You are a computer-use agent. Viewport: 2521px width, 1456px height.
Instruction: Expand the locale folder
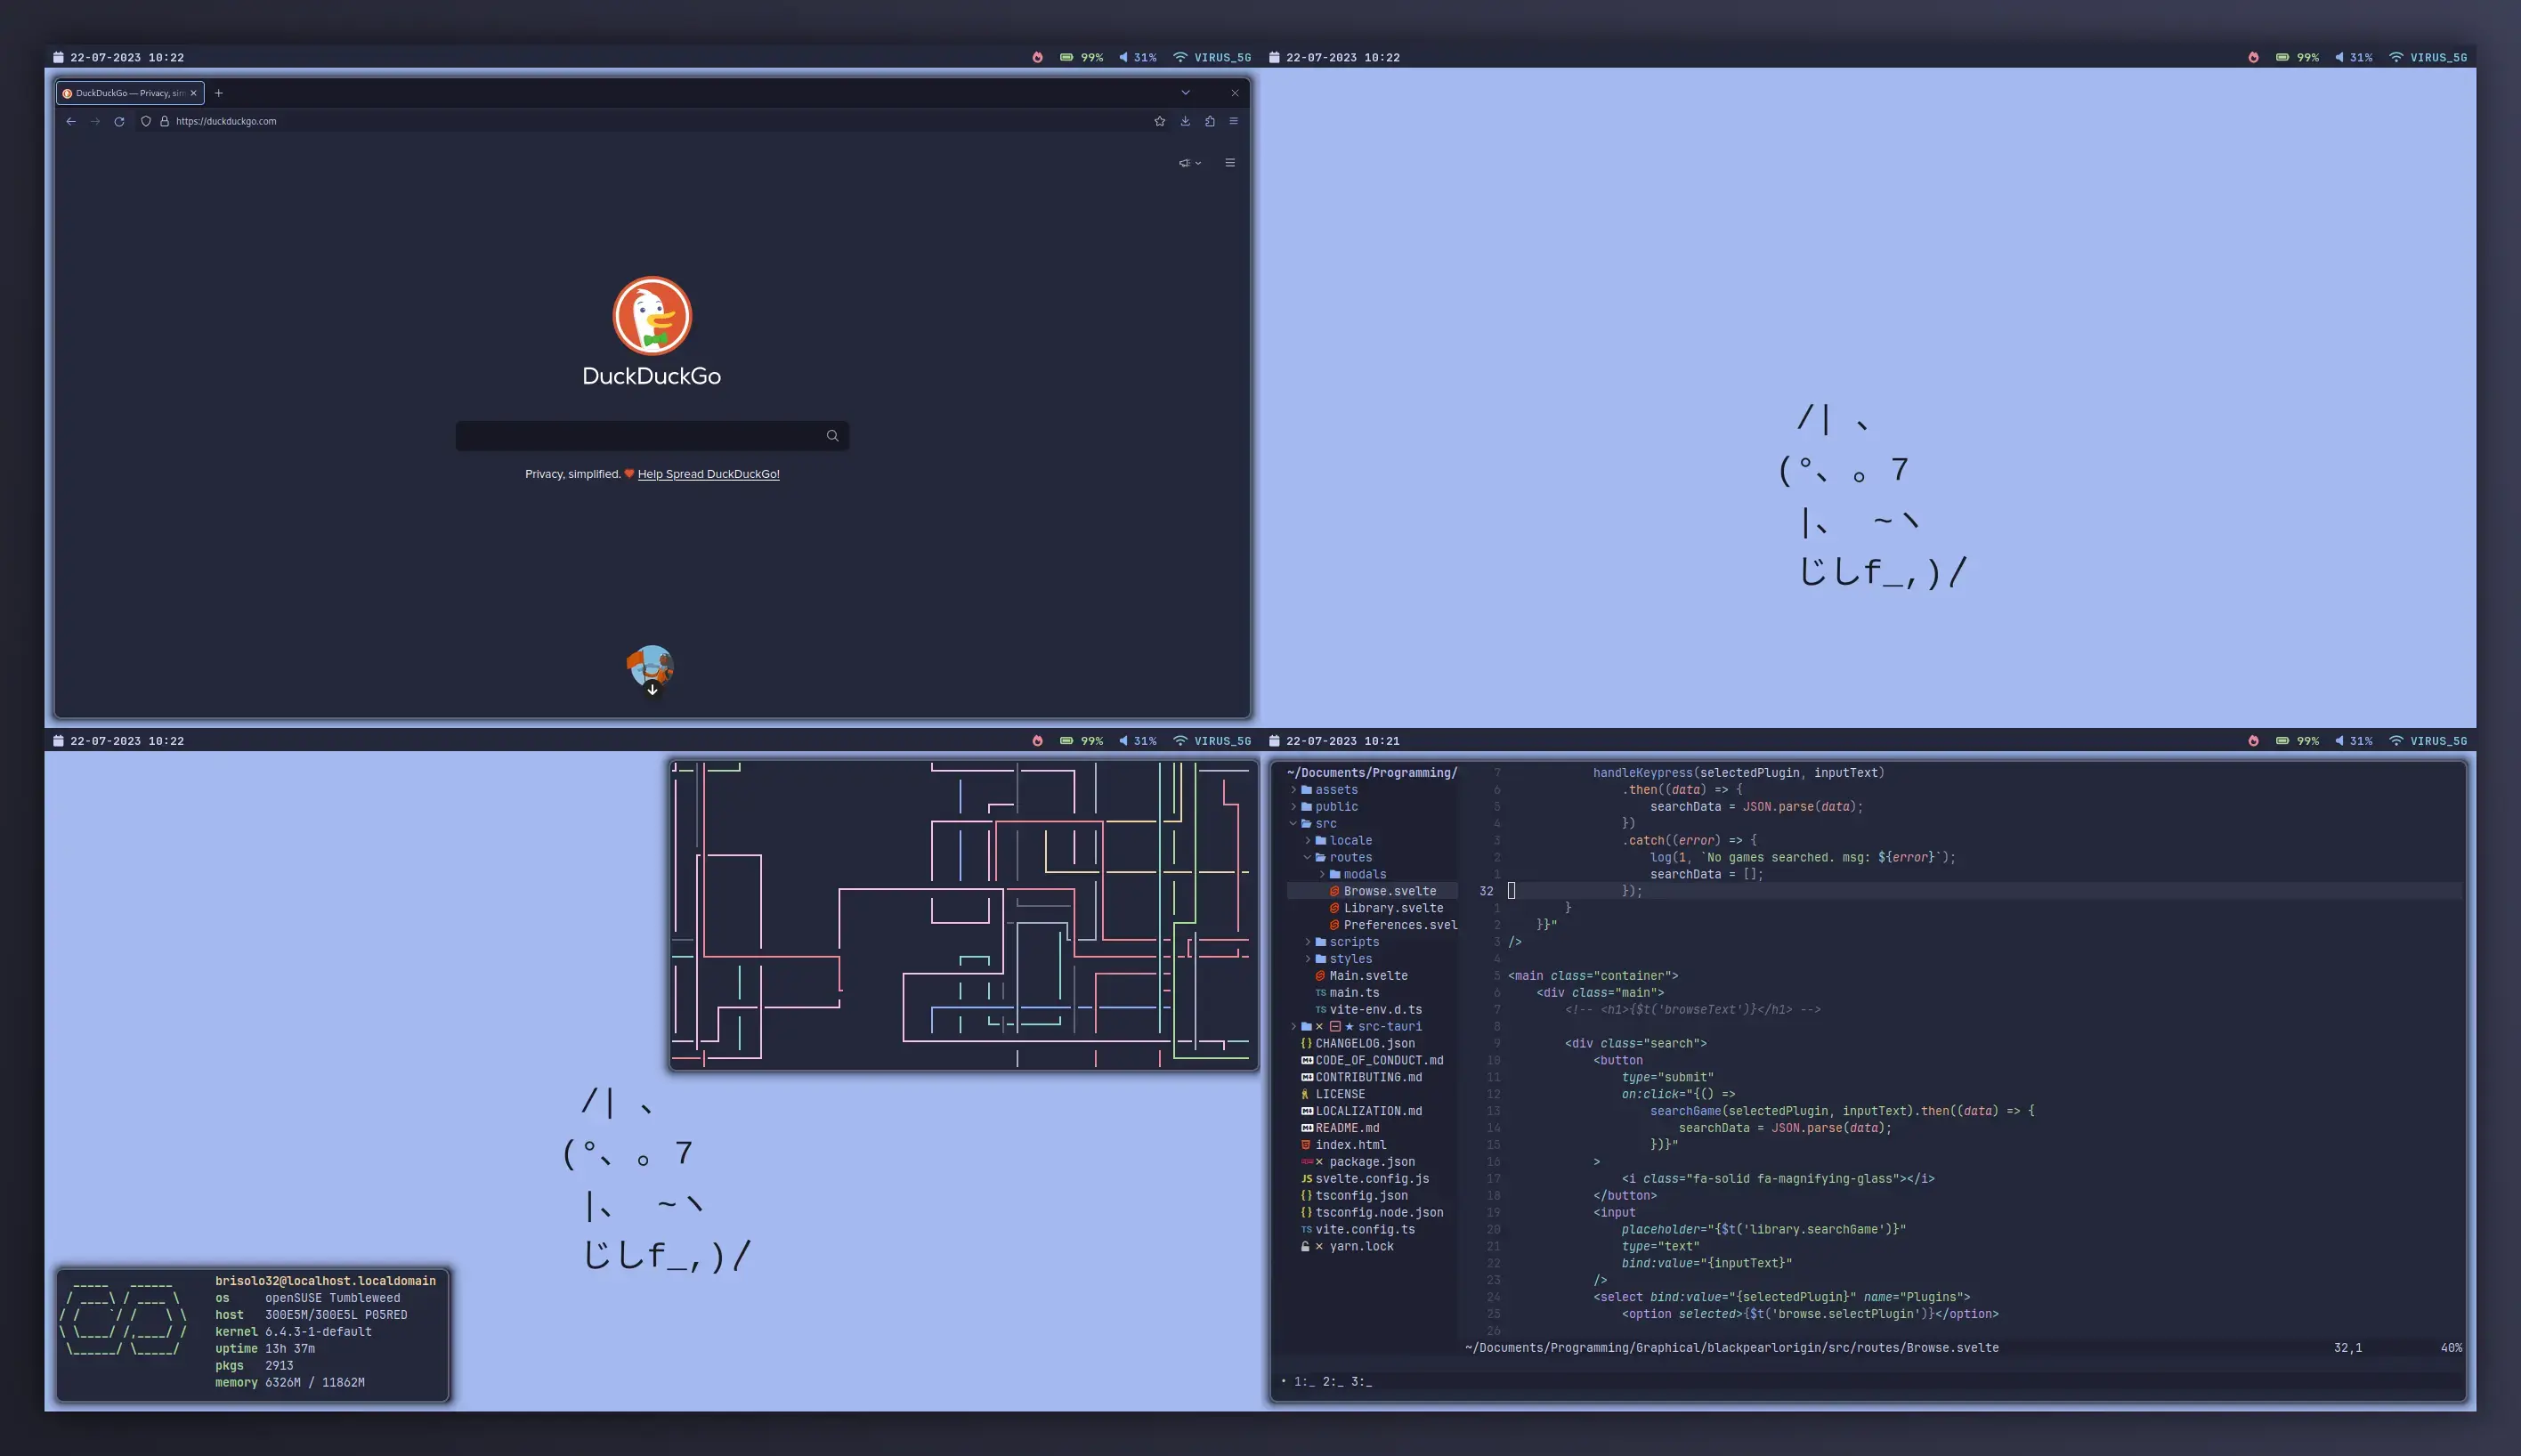click(x=1308, y=841)
